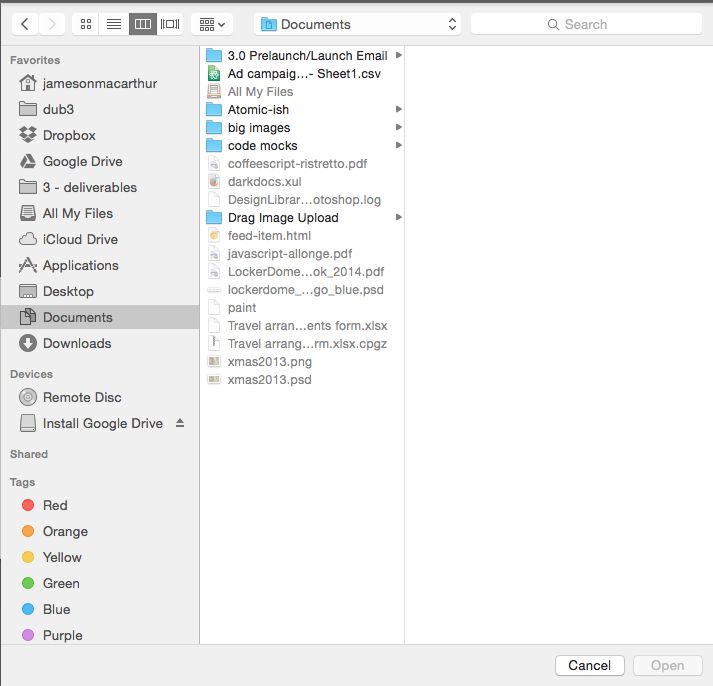Open the item arrangement dropdown
This screenshot has width=713, height=686.
212,23
